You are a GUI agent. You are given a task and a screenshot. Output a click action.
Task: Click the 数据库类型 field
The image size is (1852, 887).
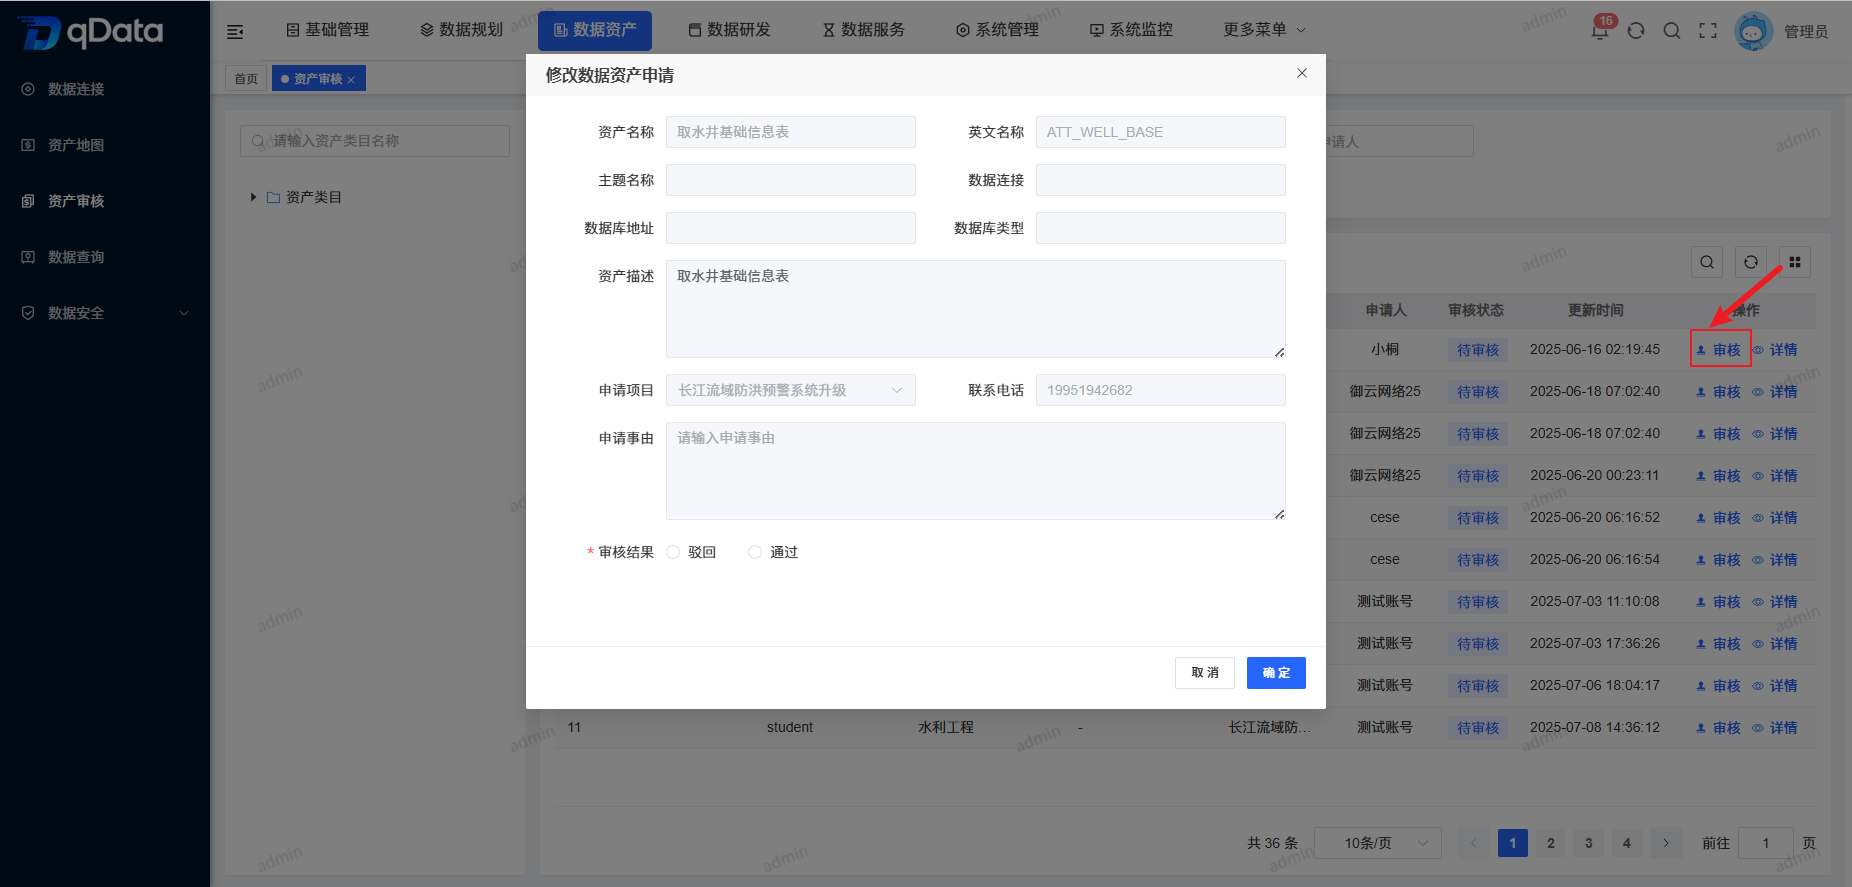click(1161, 228)
